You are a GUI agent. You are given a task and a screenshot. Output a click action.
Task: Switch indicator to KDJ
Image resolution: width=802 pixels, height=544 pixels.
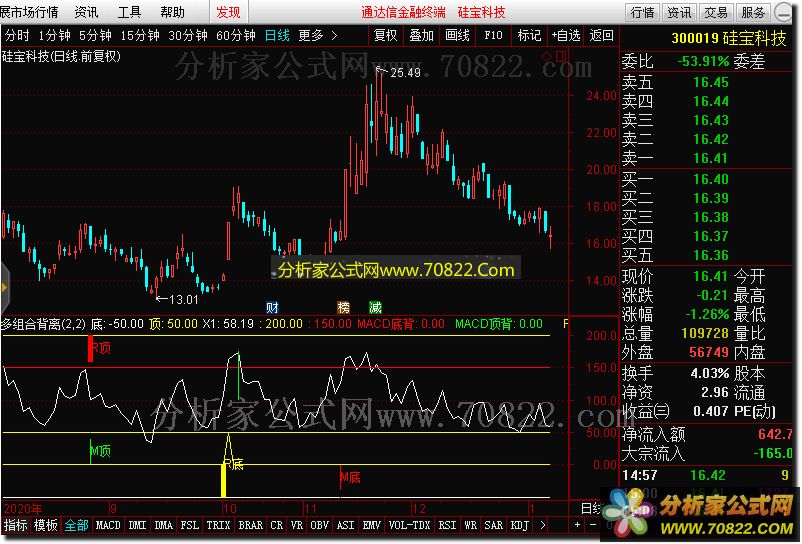pyautogui.click(x=520, y=525)
